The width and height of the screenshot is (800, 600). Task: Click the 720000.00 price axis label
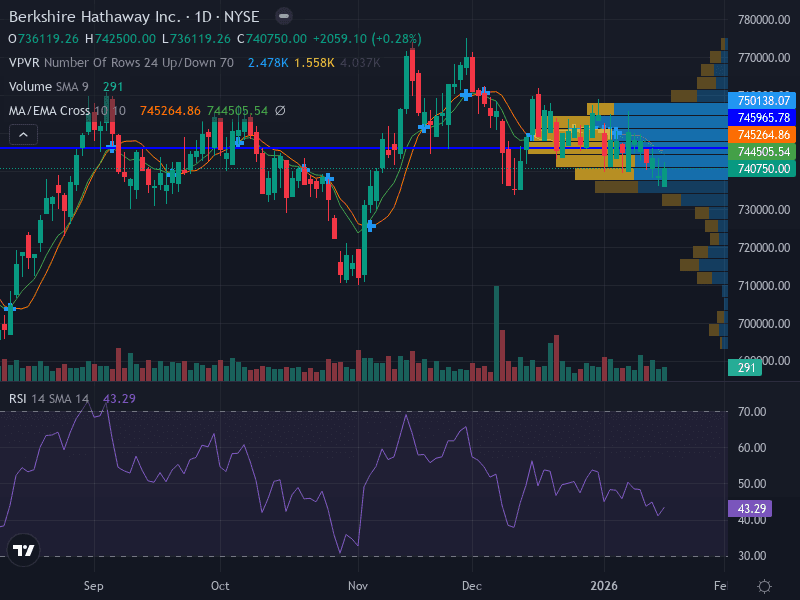pyautogui.click(x=764, y=247)
